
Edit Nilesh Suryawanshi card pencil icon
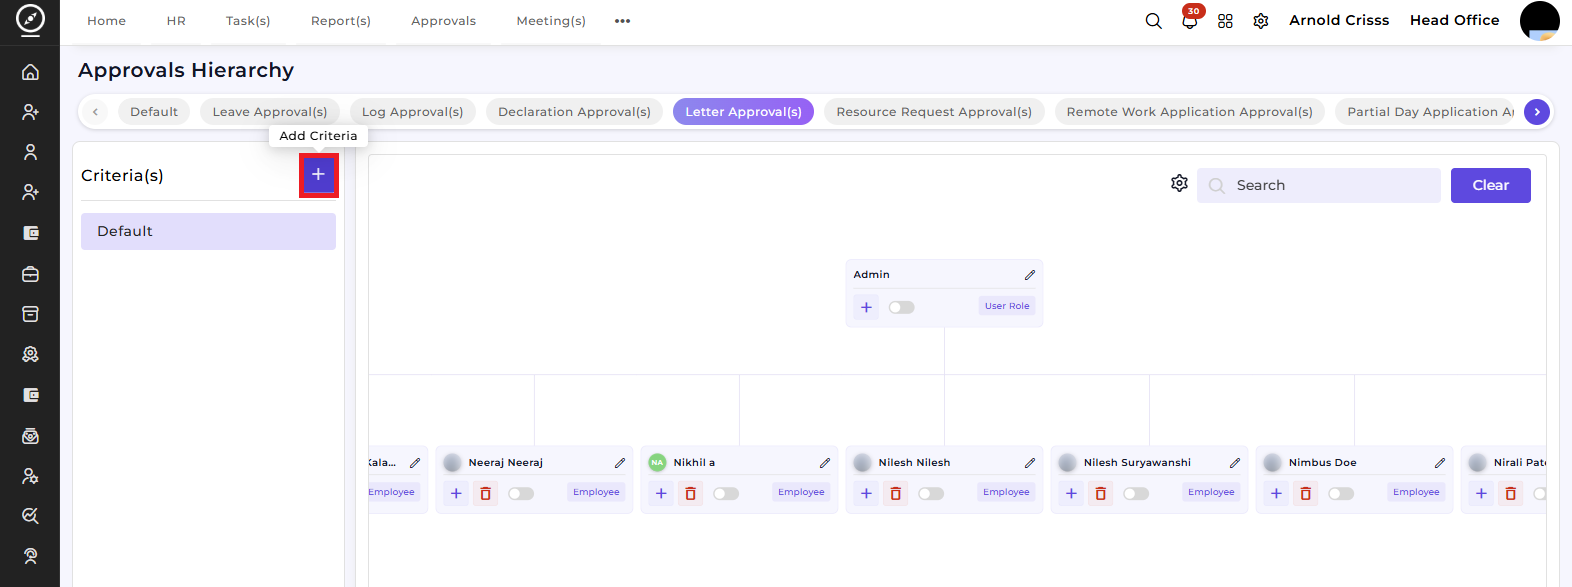1235,463
